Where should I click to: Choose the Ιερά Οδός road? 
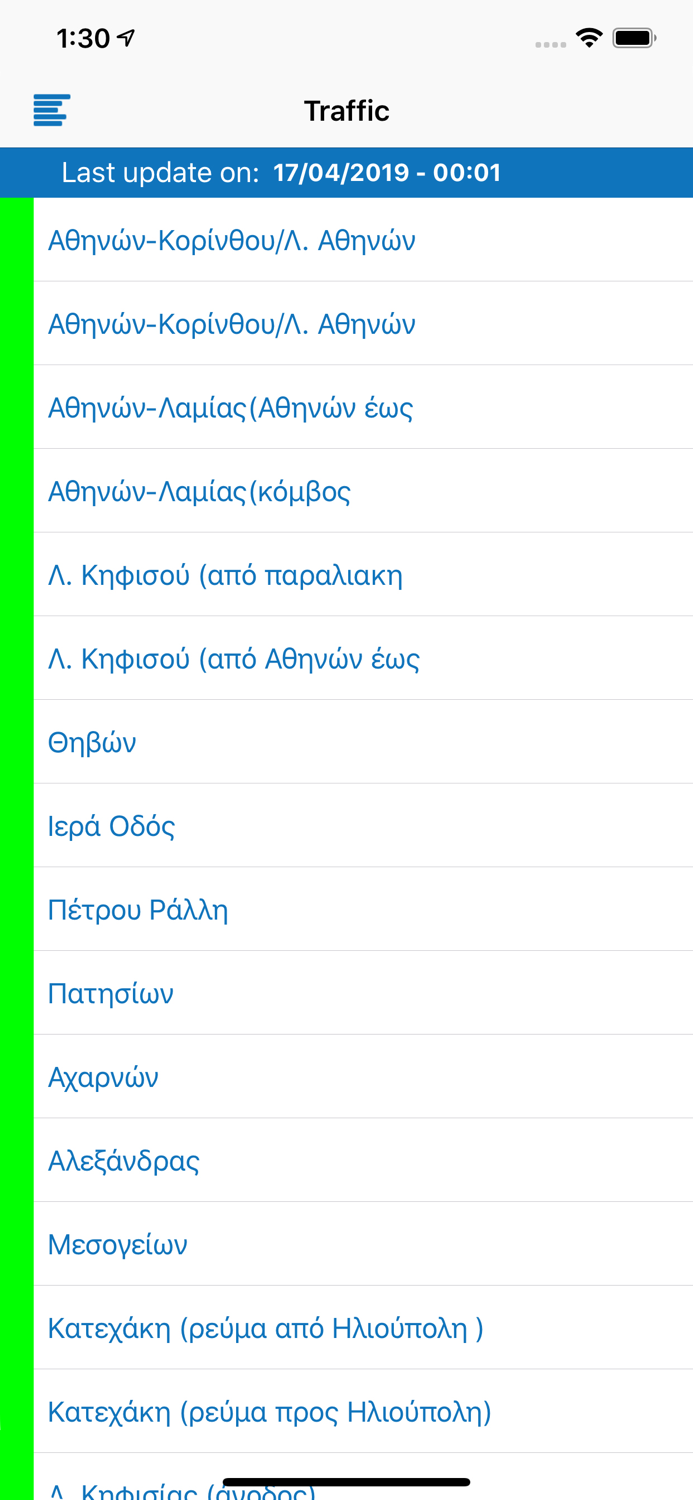pyautogui.click(x=112, y=827)
